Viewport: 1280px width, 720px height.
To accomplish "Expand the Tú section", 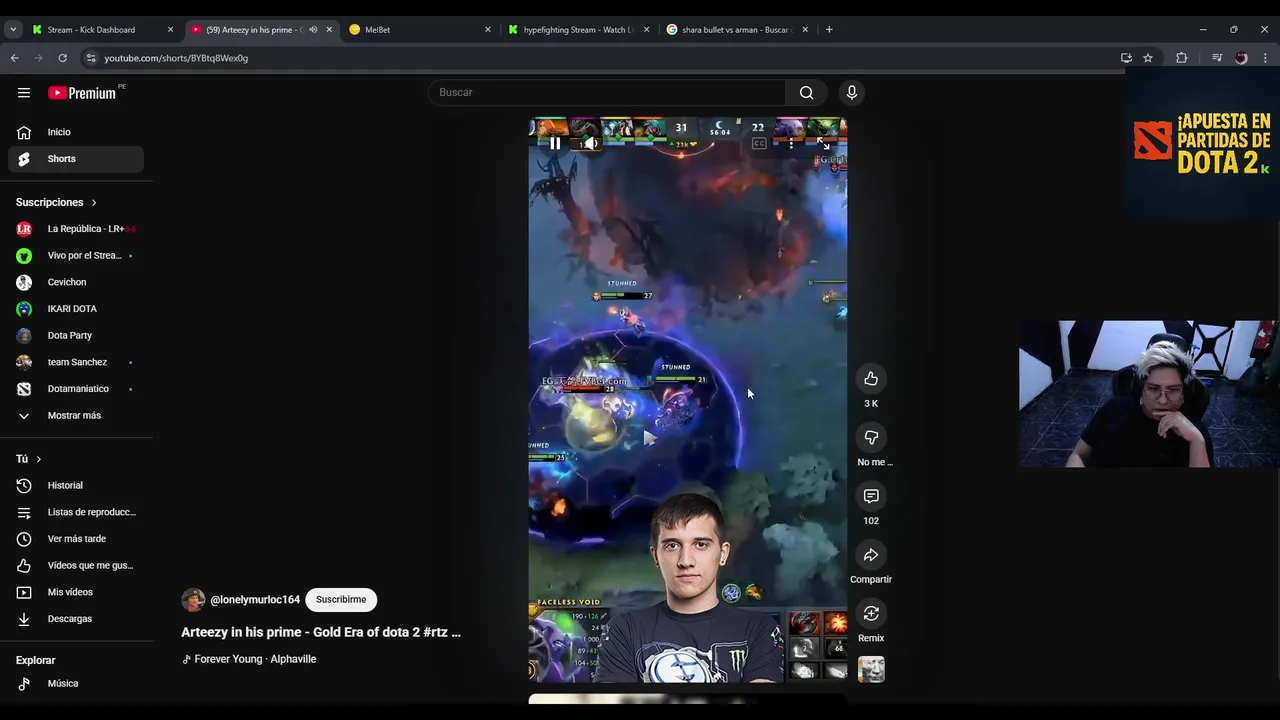I will coord(29,459).
